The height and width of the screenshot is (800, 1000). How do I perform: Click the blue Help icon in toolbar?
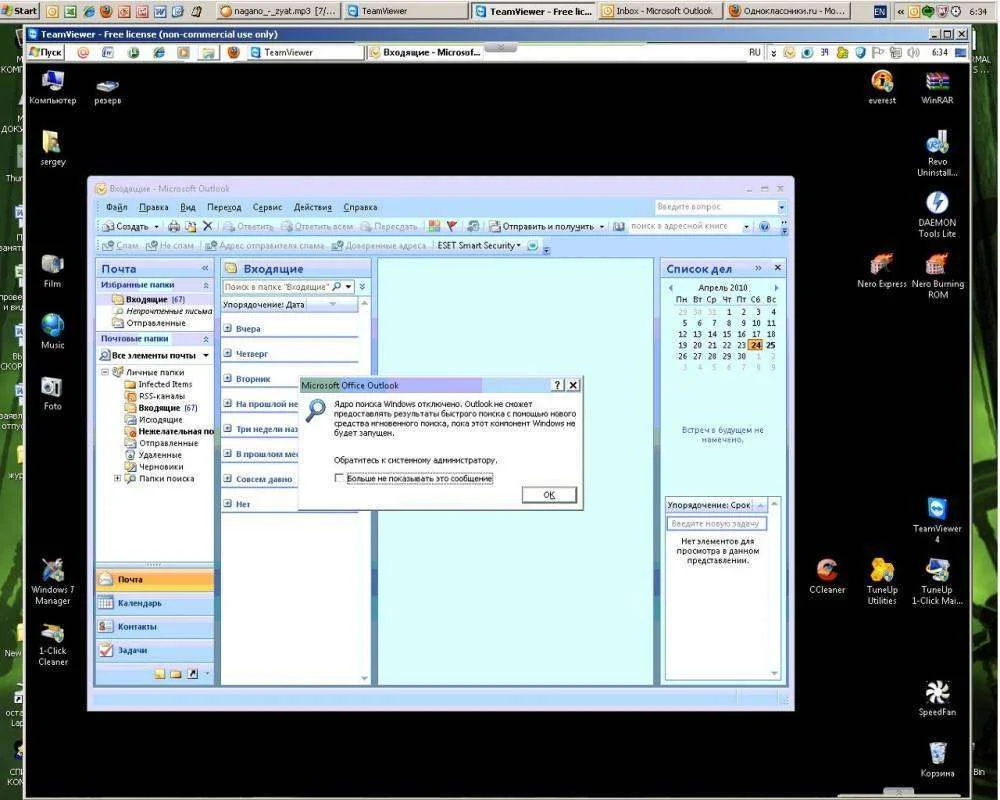tap(764, 226)
